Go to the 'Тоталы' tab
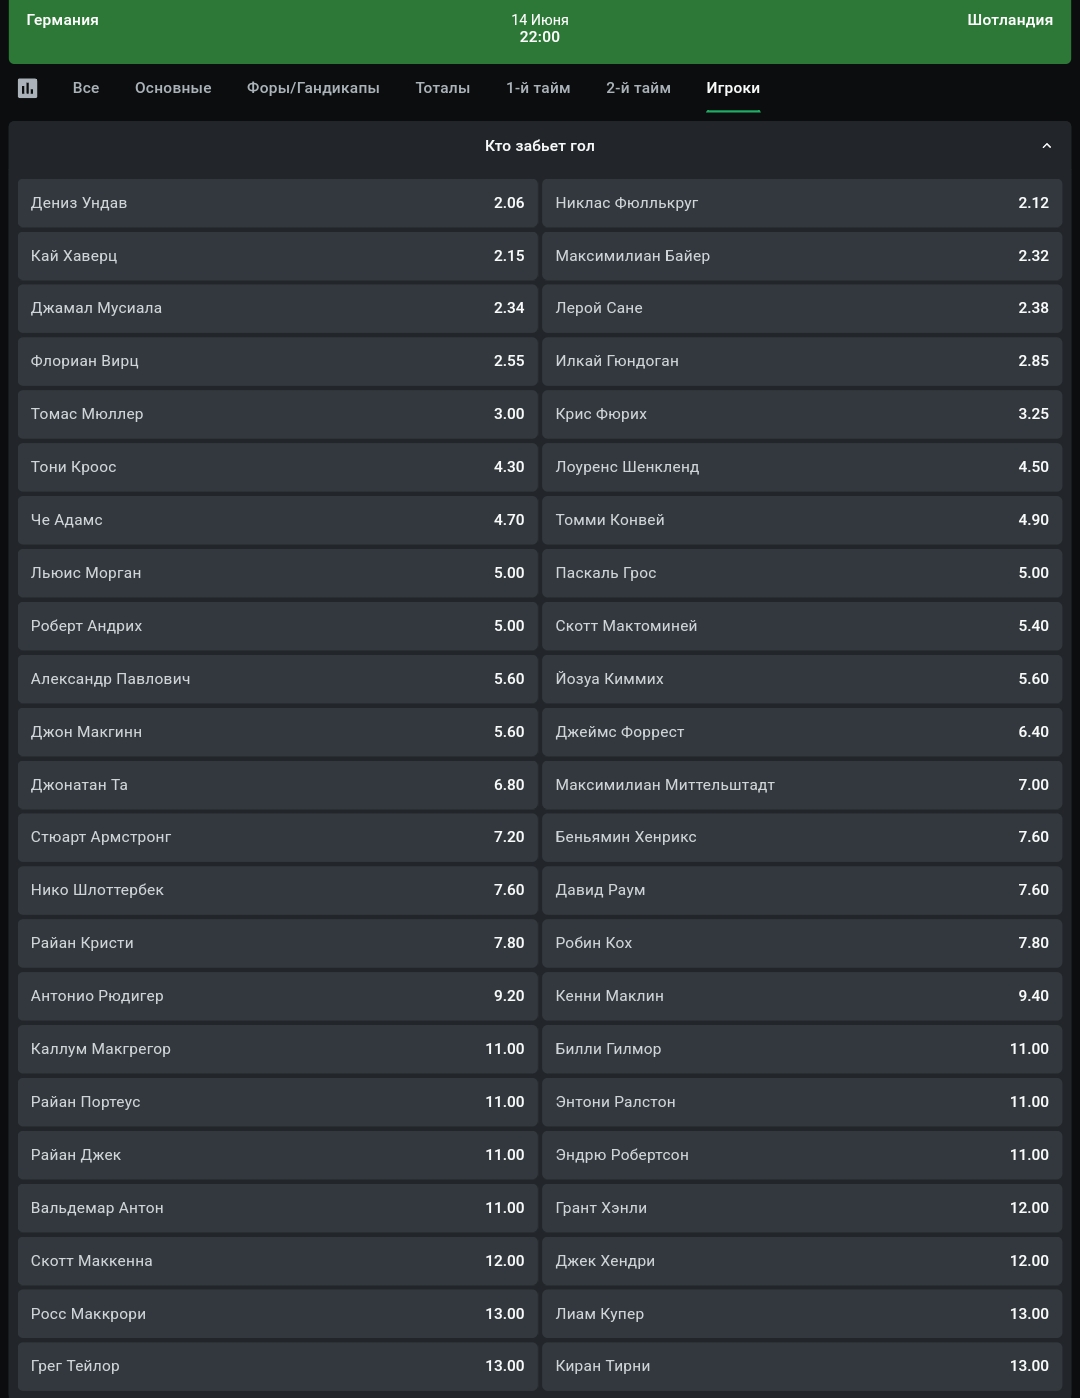This screenshot has width=1080, height=1398. click(x=443, y=88)
